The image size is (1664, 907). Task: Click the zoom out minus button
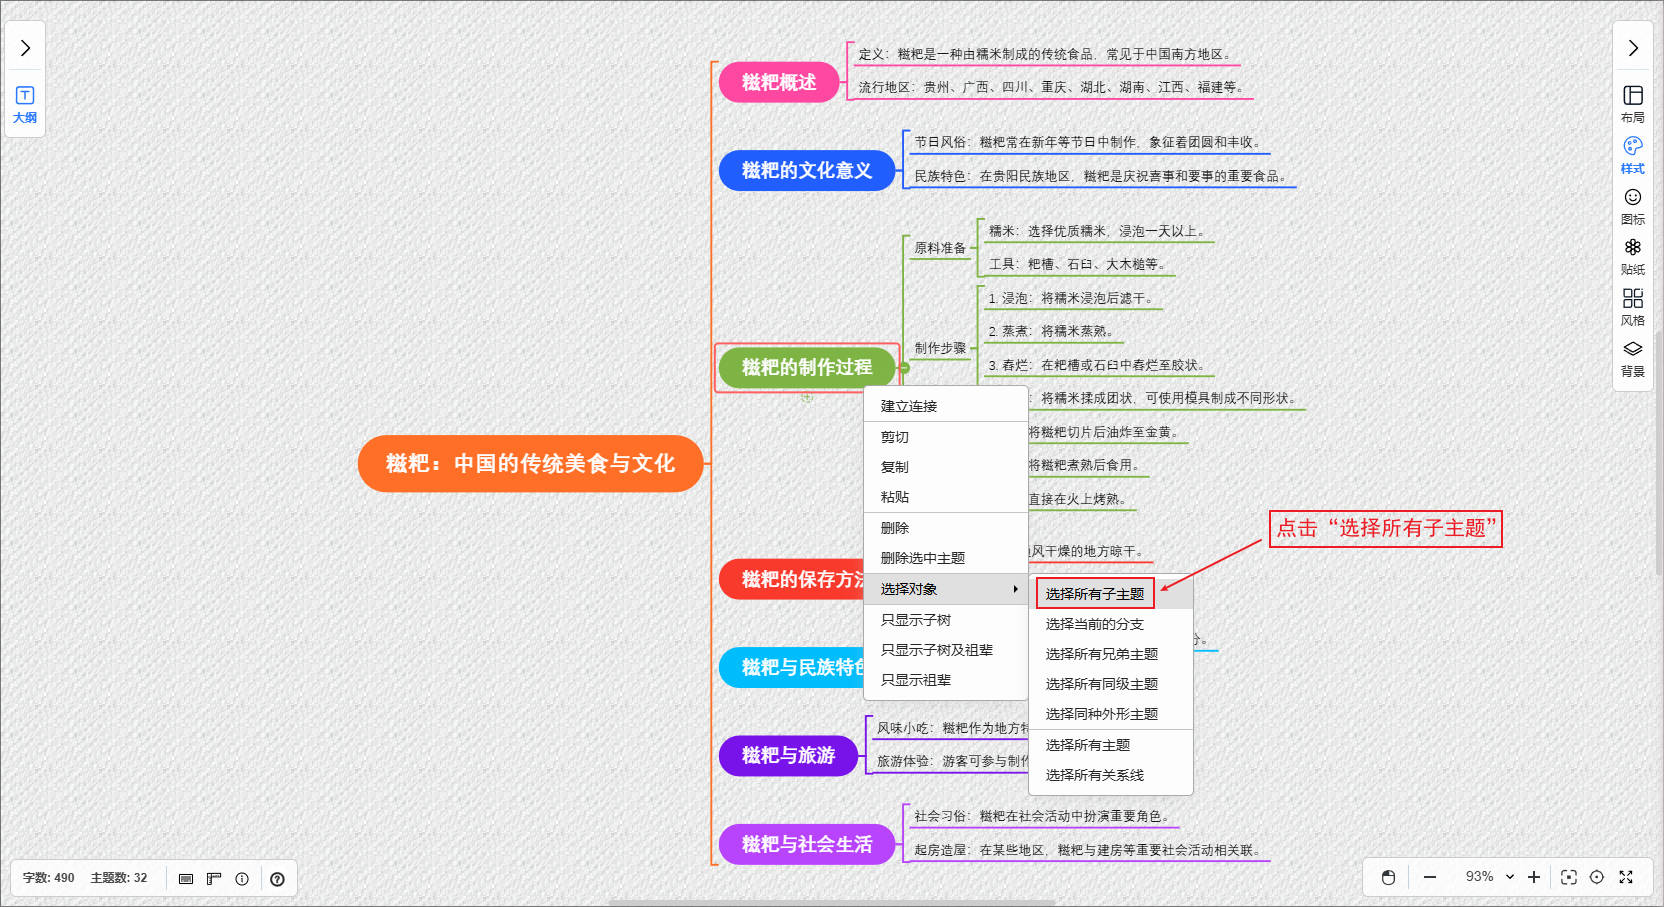(1430, 877)
